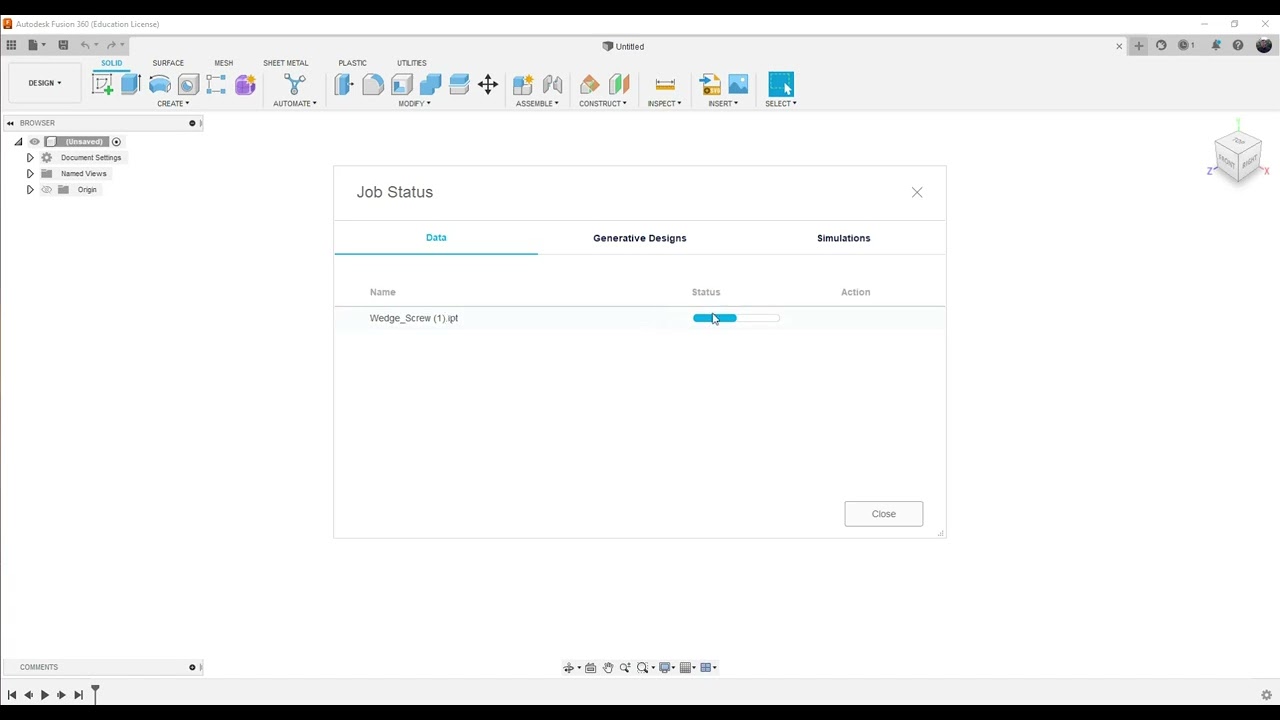Select the Fillet tool icon
1280x720 pixels.
click(x=373, y=84)
